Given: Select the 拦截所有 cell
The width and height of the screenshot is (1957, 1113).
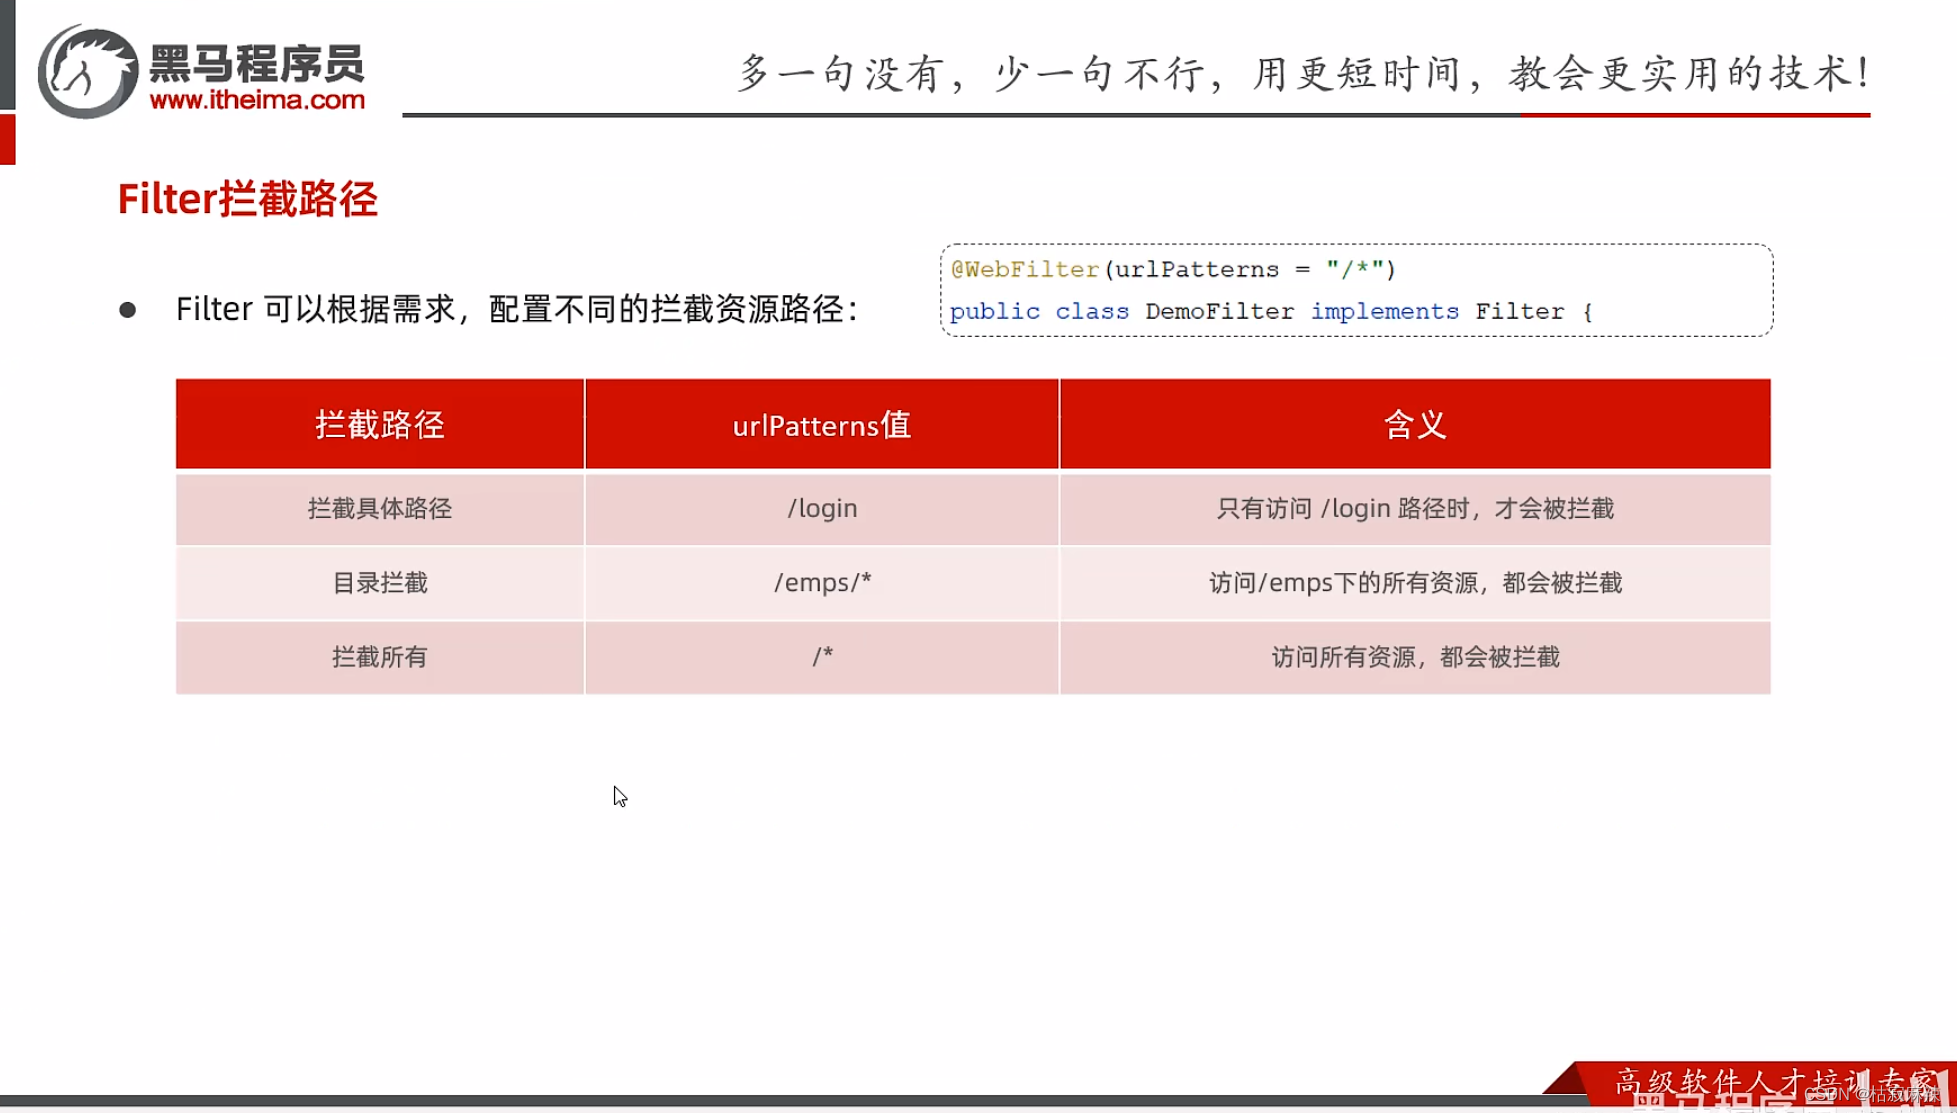Looking at the screenshot, I should click(x=380, y=657).
